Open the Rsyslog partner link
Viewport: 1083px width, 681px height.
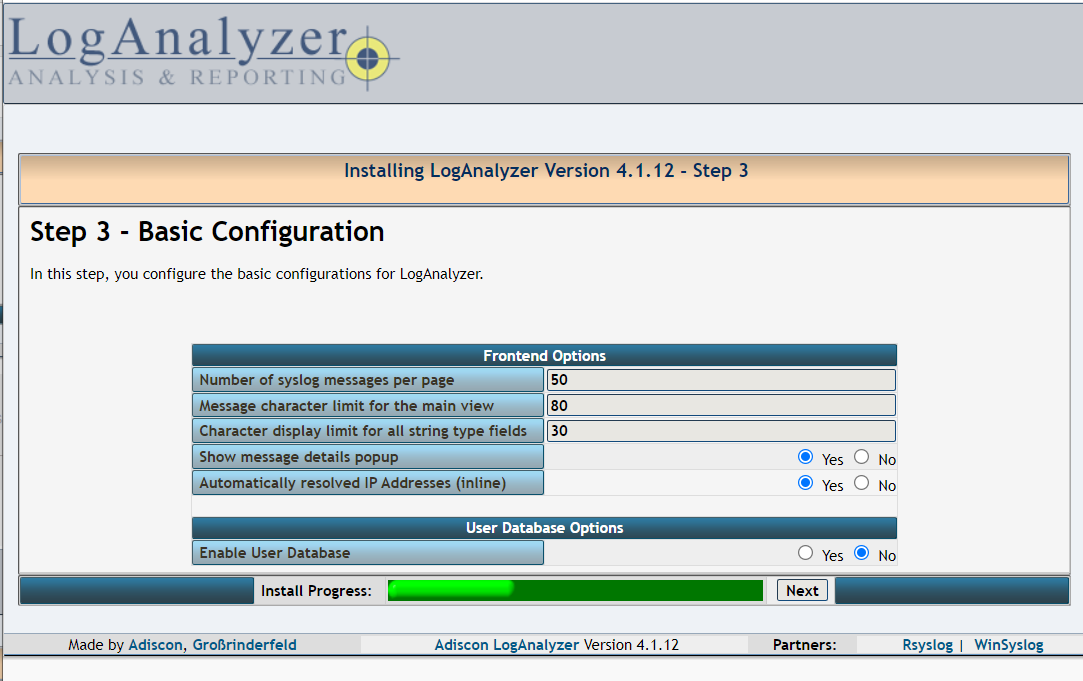927,644
